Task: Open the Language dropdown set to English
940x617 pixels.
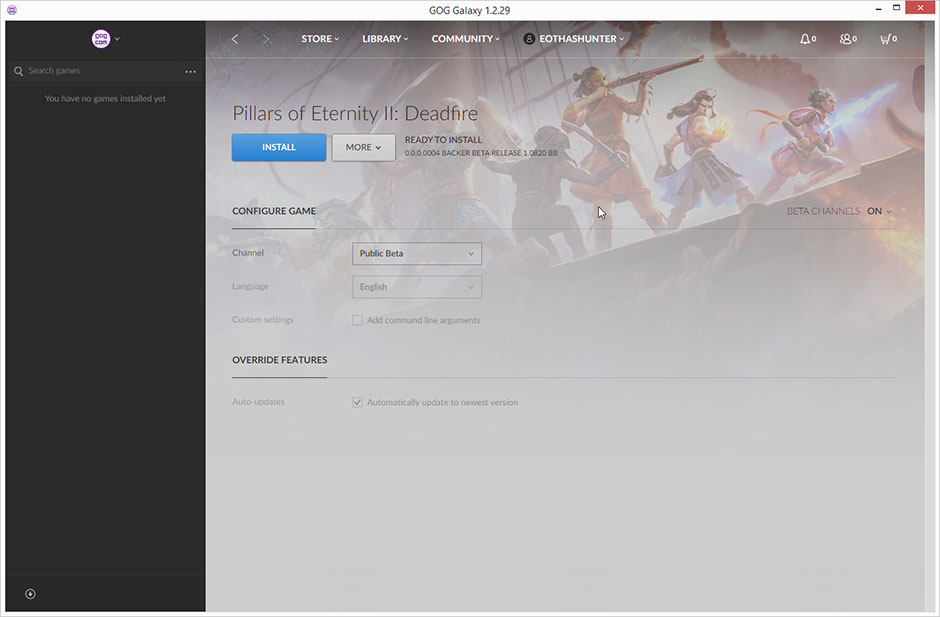Action: (417, 287)
